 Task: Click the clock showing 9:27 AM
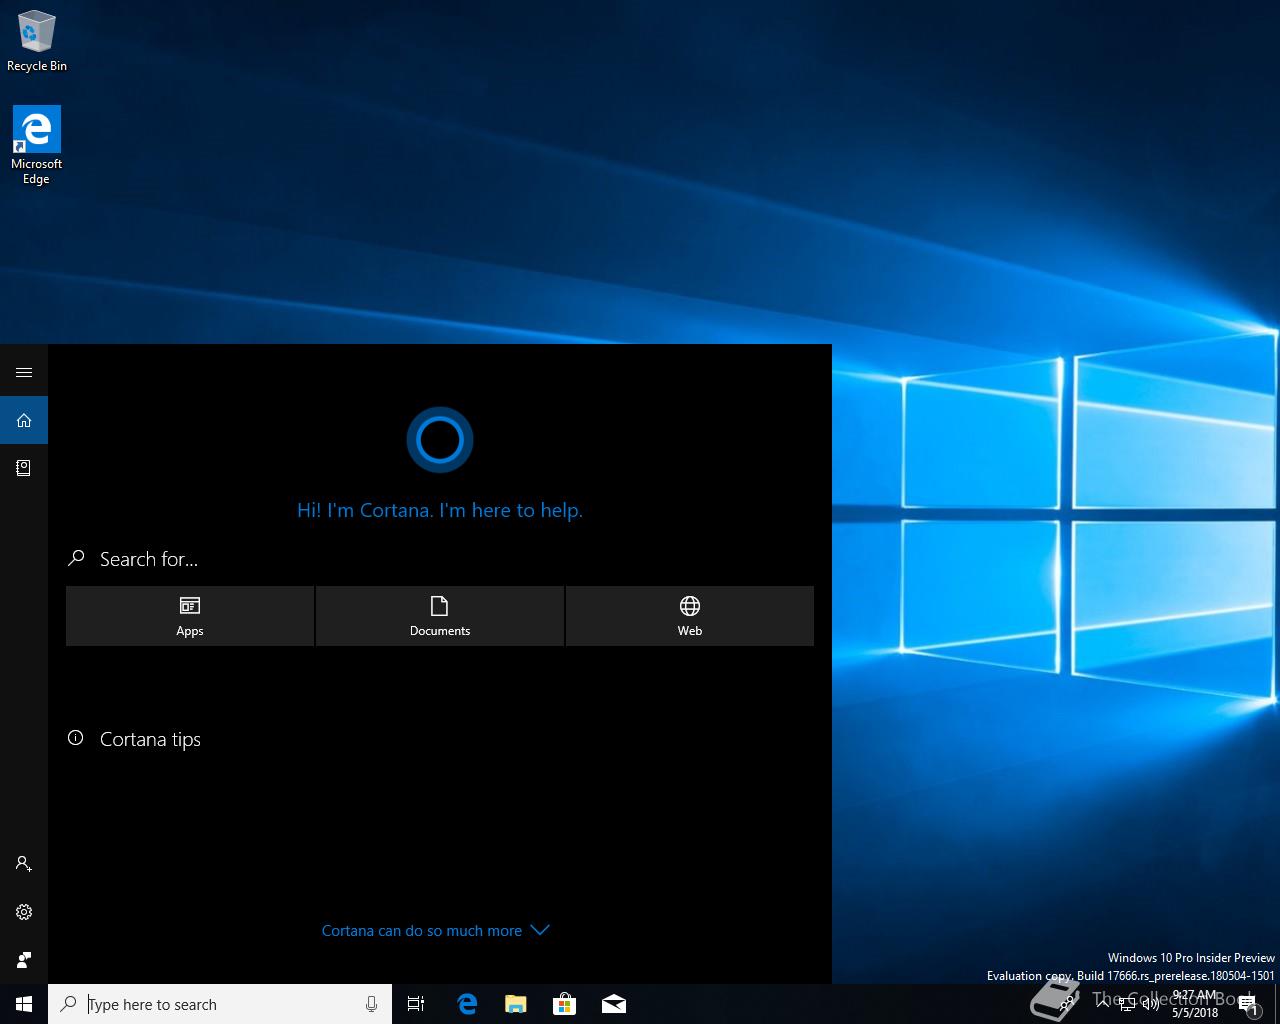(1195, 1004)
